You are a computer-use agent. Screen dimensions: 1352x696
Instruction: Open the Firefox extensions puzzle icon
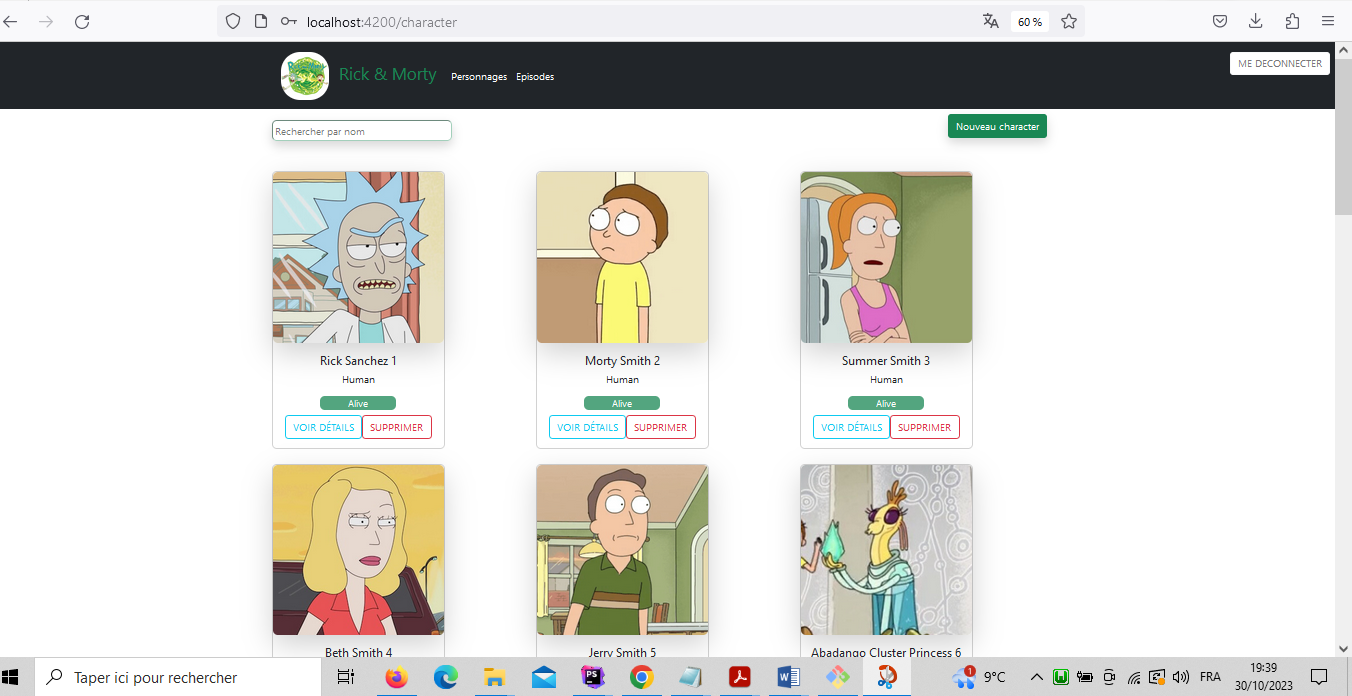pos(1292,21)
